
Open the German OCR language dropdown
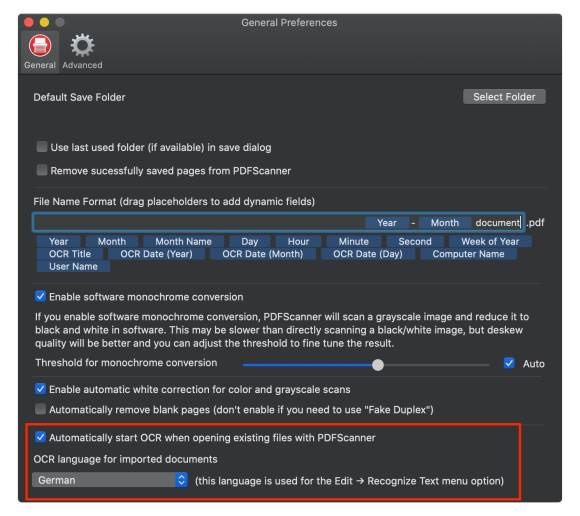[110, 480]
